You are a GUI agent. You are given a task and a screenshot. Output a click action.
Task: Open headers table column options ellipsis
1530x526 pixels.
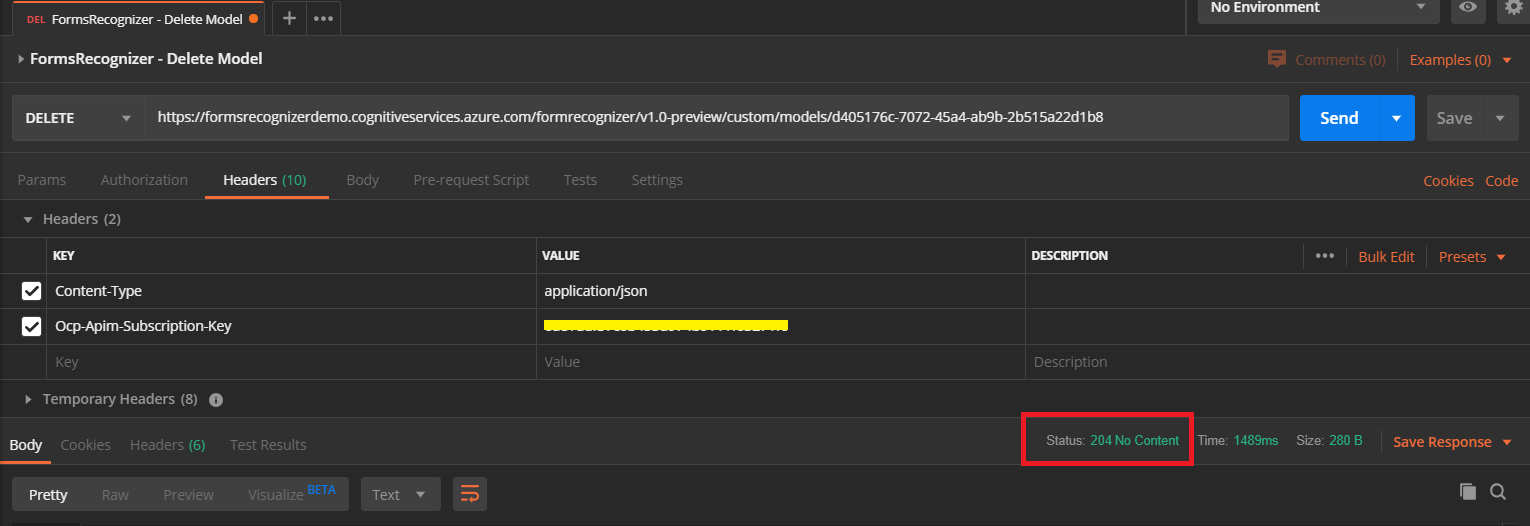pos(1325,256)
